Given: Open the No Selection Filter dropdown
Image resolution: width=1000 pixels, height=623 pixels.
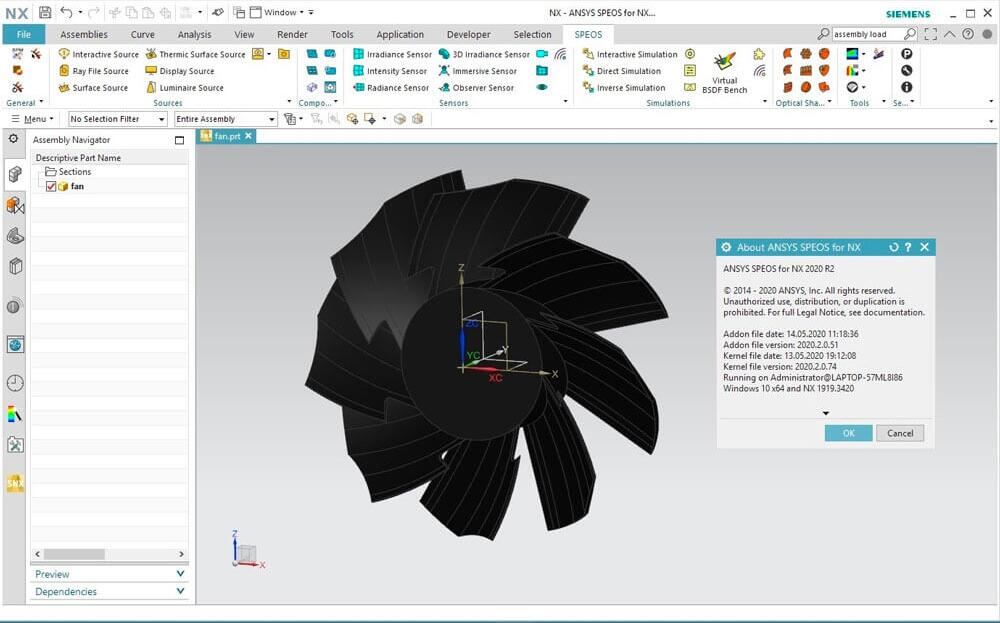Looking at the screenshot, I should [x=118, y=119].
